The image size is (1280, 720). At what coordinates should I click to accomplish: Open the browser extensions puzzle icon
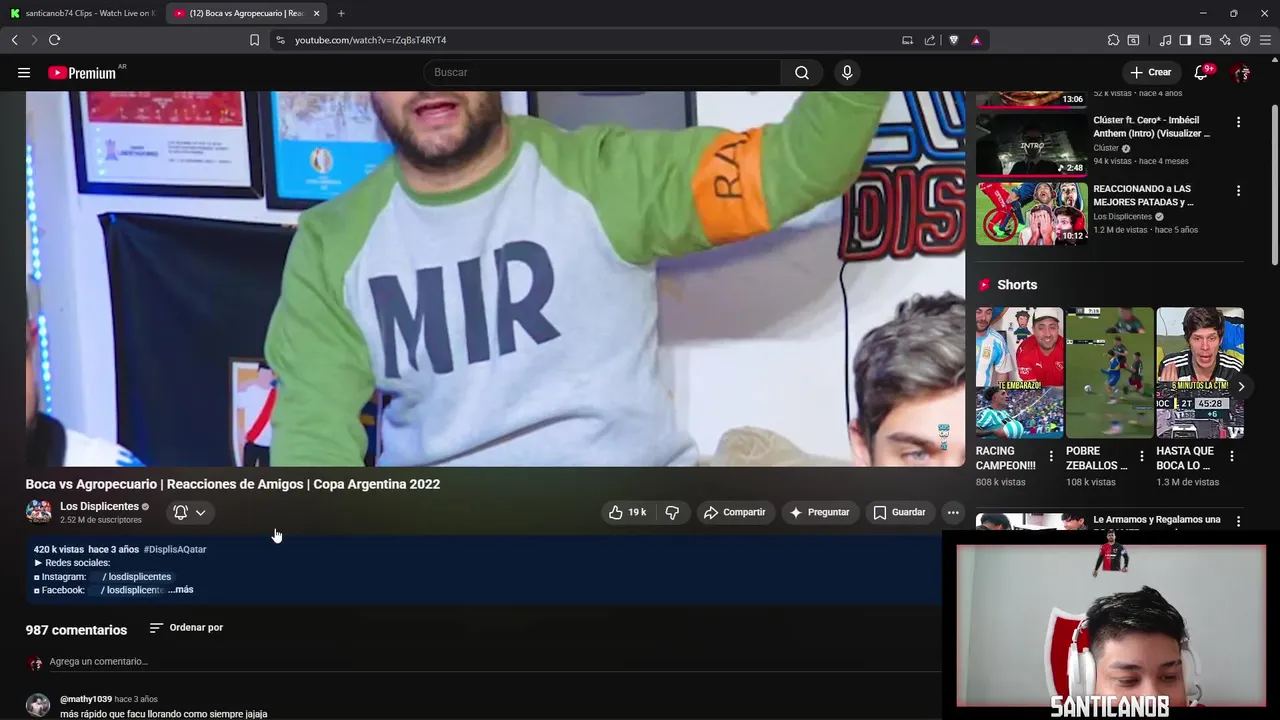coord(1113,40)
